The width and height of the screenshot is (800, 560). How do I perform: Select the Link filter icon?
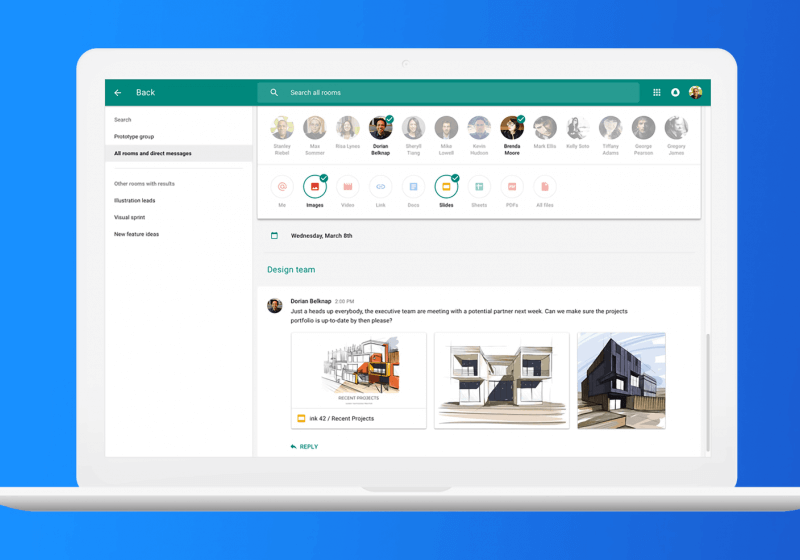pos(380,187)
